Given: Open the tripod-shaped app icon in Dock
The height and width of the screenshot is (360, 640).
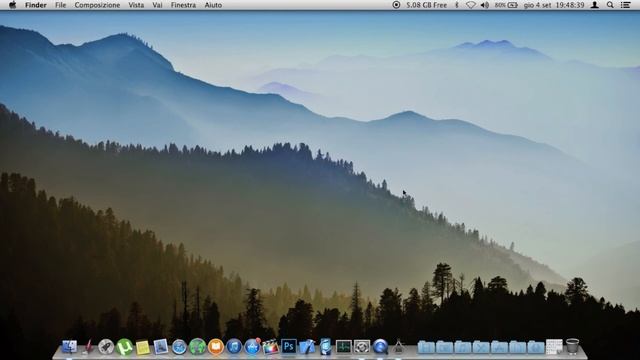Looking at the screenshot, I should [x=398, y=347].
